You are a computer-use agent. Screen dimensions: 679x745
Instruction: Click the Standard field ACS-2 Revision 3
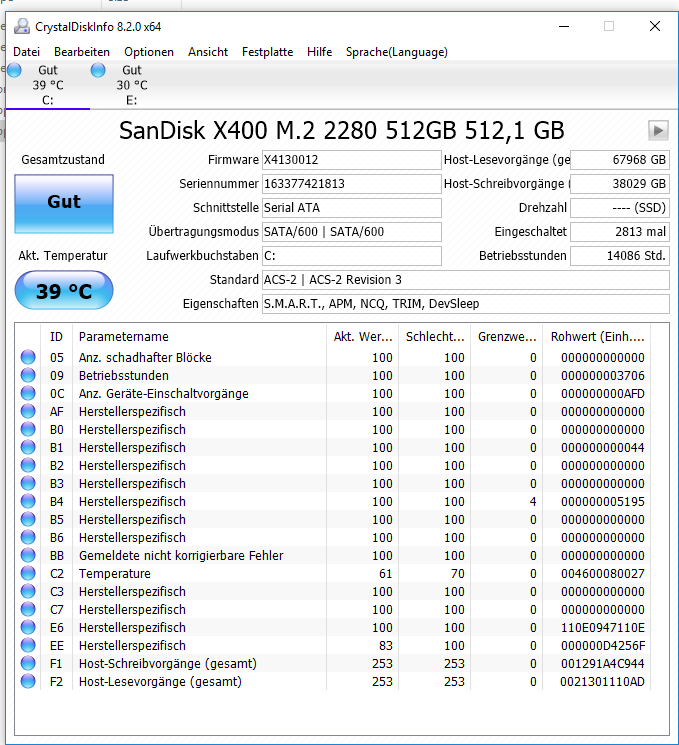(466, 280)
